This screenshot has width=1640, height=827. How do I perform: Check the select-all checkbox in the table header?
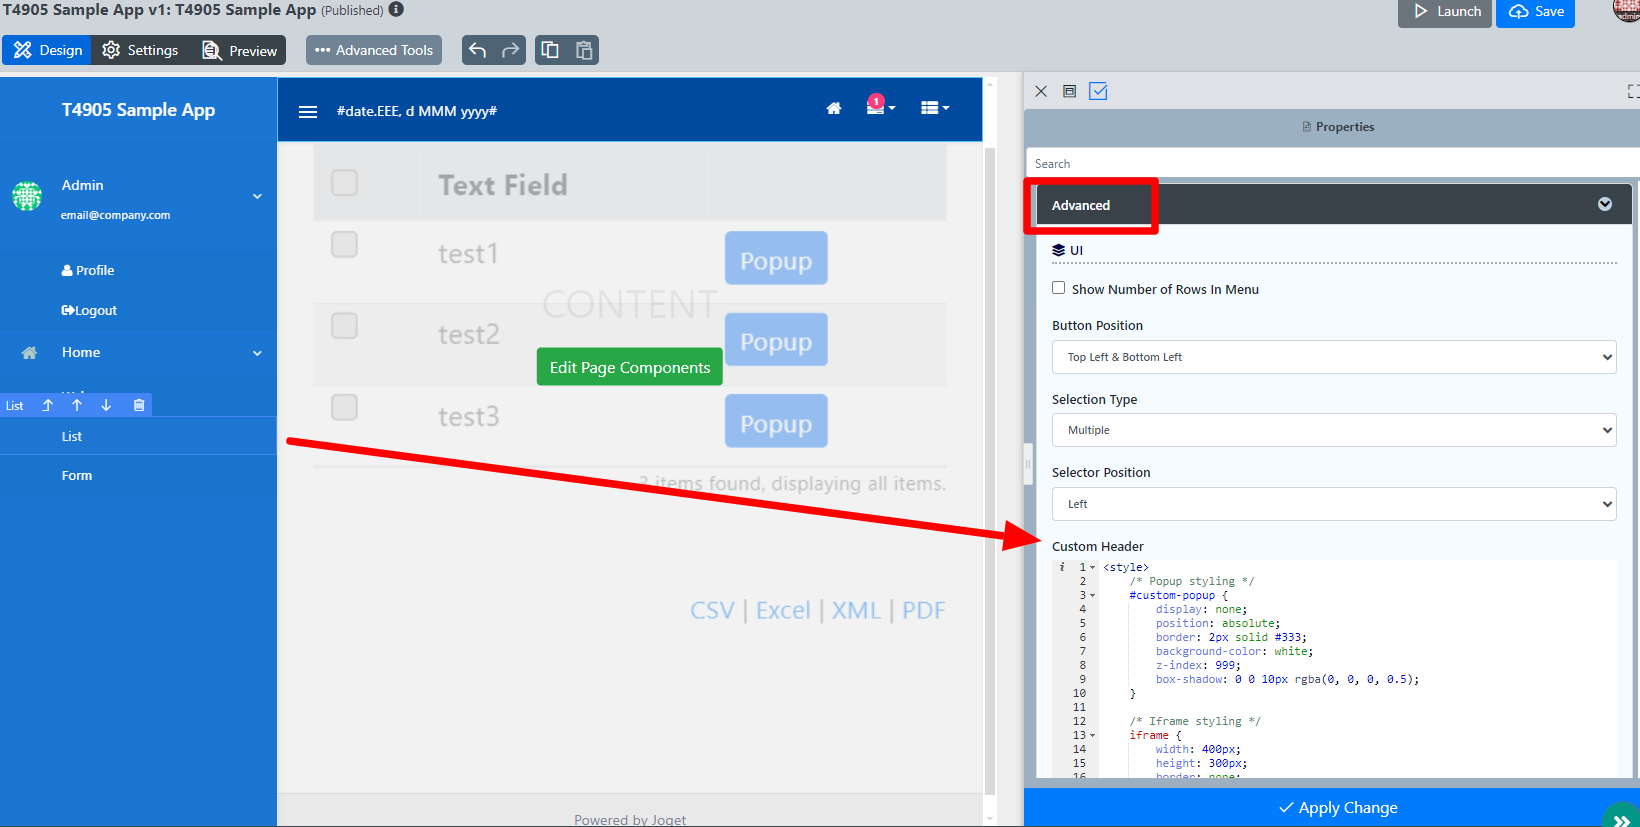pyautogui.click(x=344, y=183)
